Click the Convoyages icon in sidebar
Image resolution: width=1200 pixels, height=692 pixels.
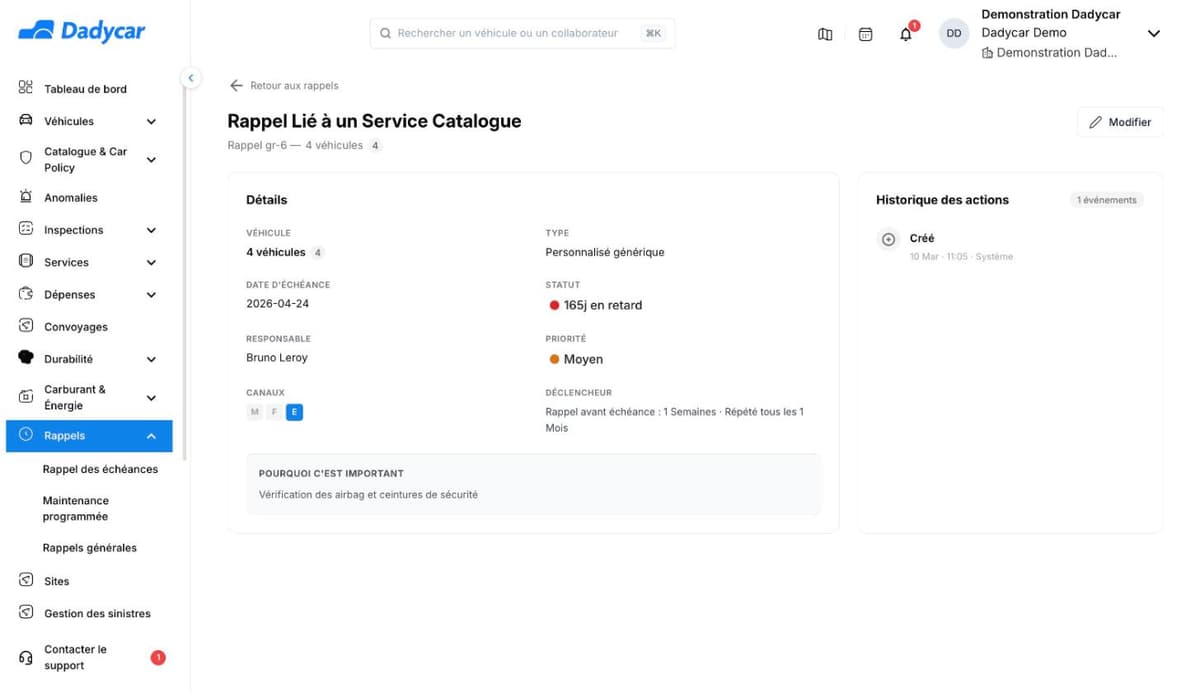26,326
